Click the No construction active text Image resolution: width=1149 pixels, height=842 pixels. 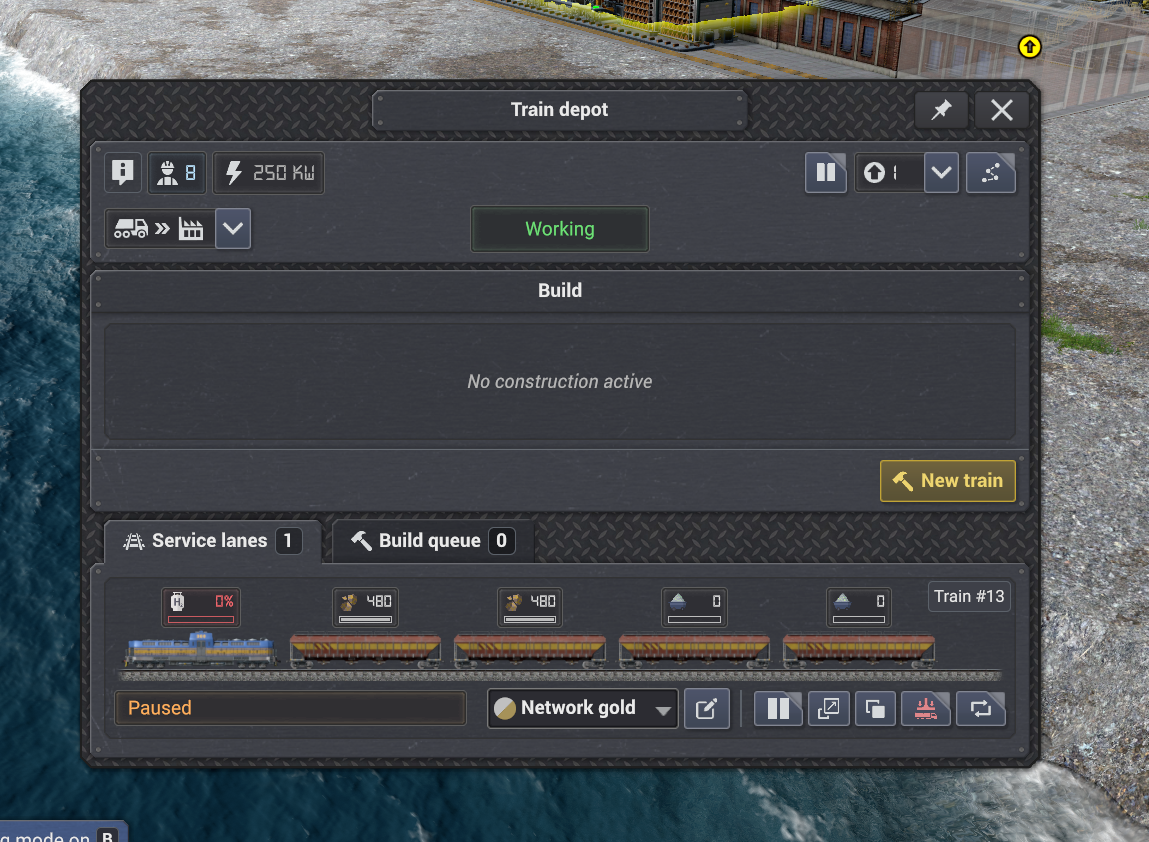560,382
